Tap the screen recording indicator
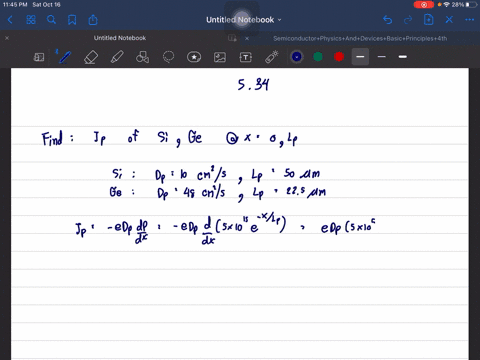Image resolution: width=480 pixels, height=360 pixels. click(x=424, y=5)
